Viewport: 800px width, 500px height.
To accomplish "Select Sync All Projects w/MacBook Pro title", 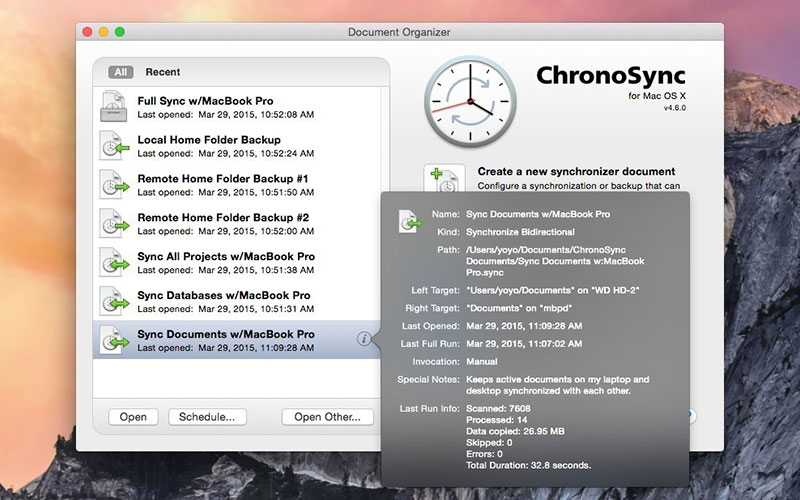I will tap(226, 257).
